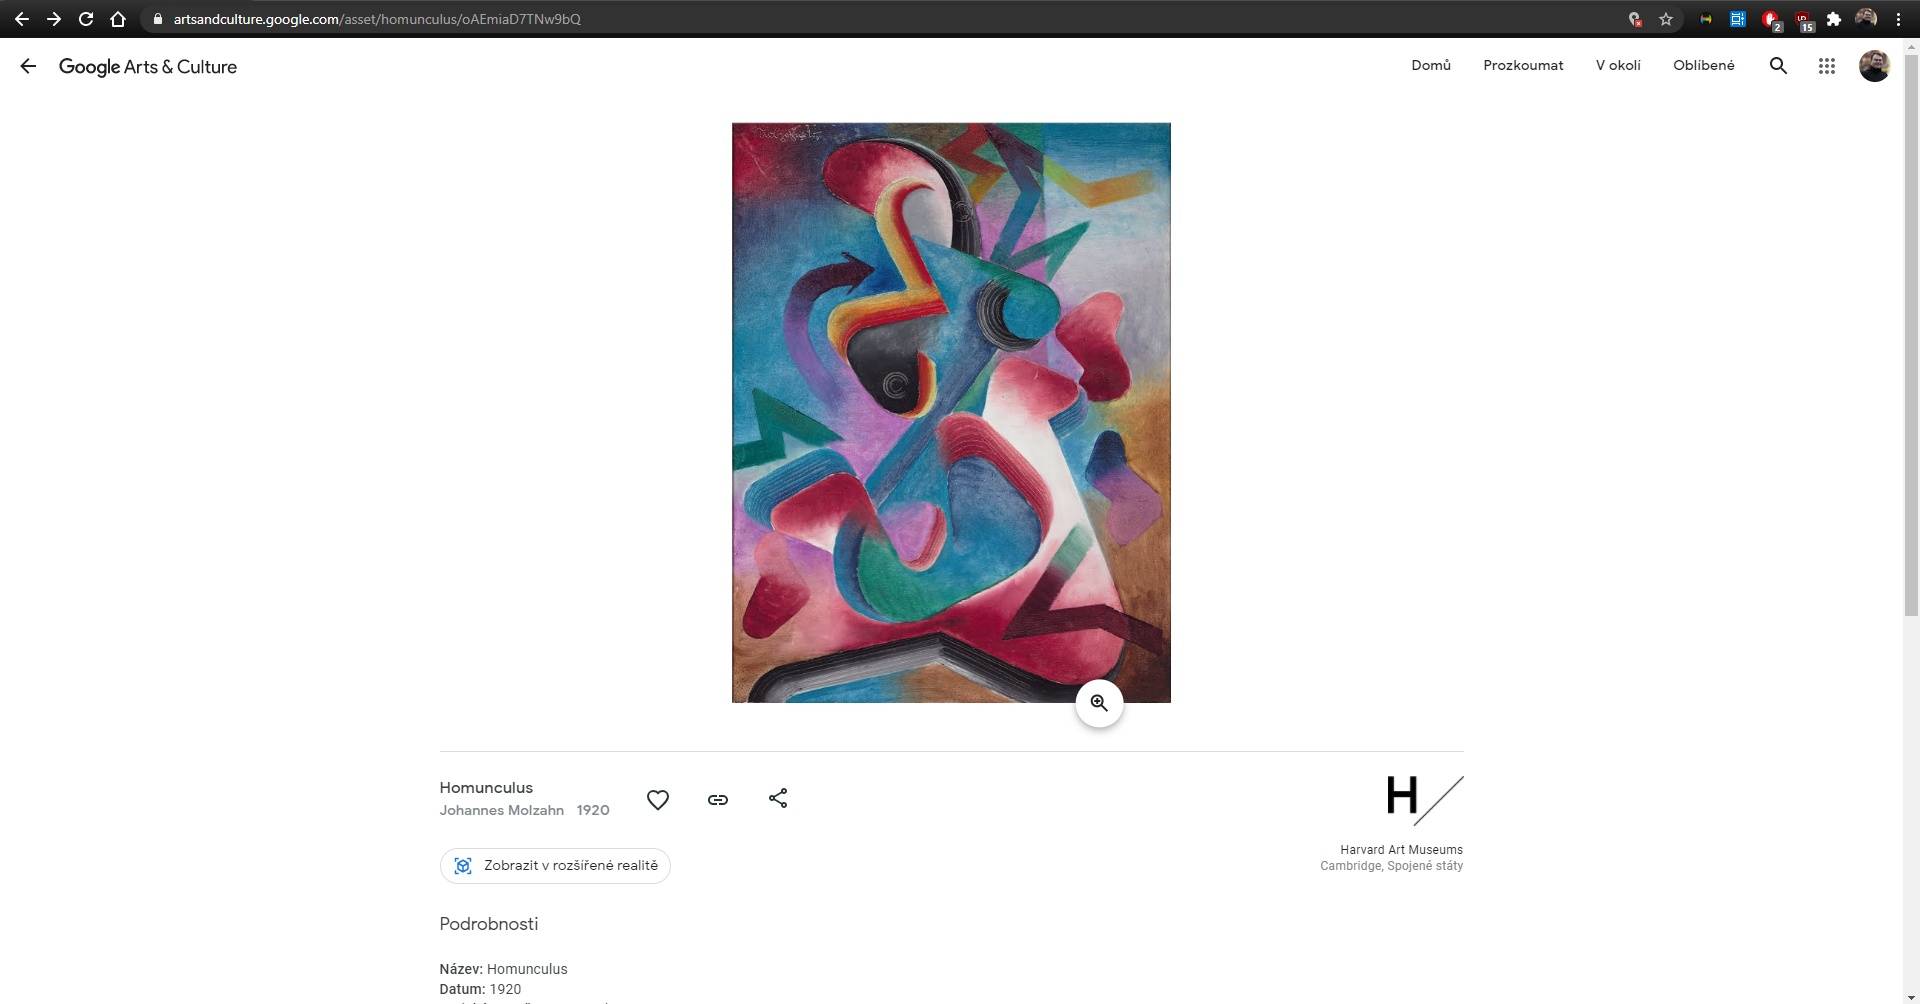Click the red extension icon with badge 2
The width and height of the screenshot is (1920, 1004).
(1771, 20)
